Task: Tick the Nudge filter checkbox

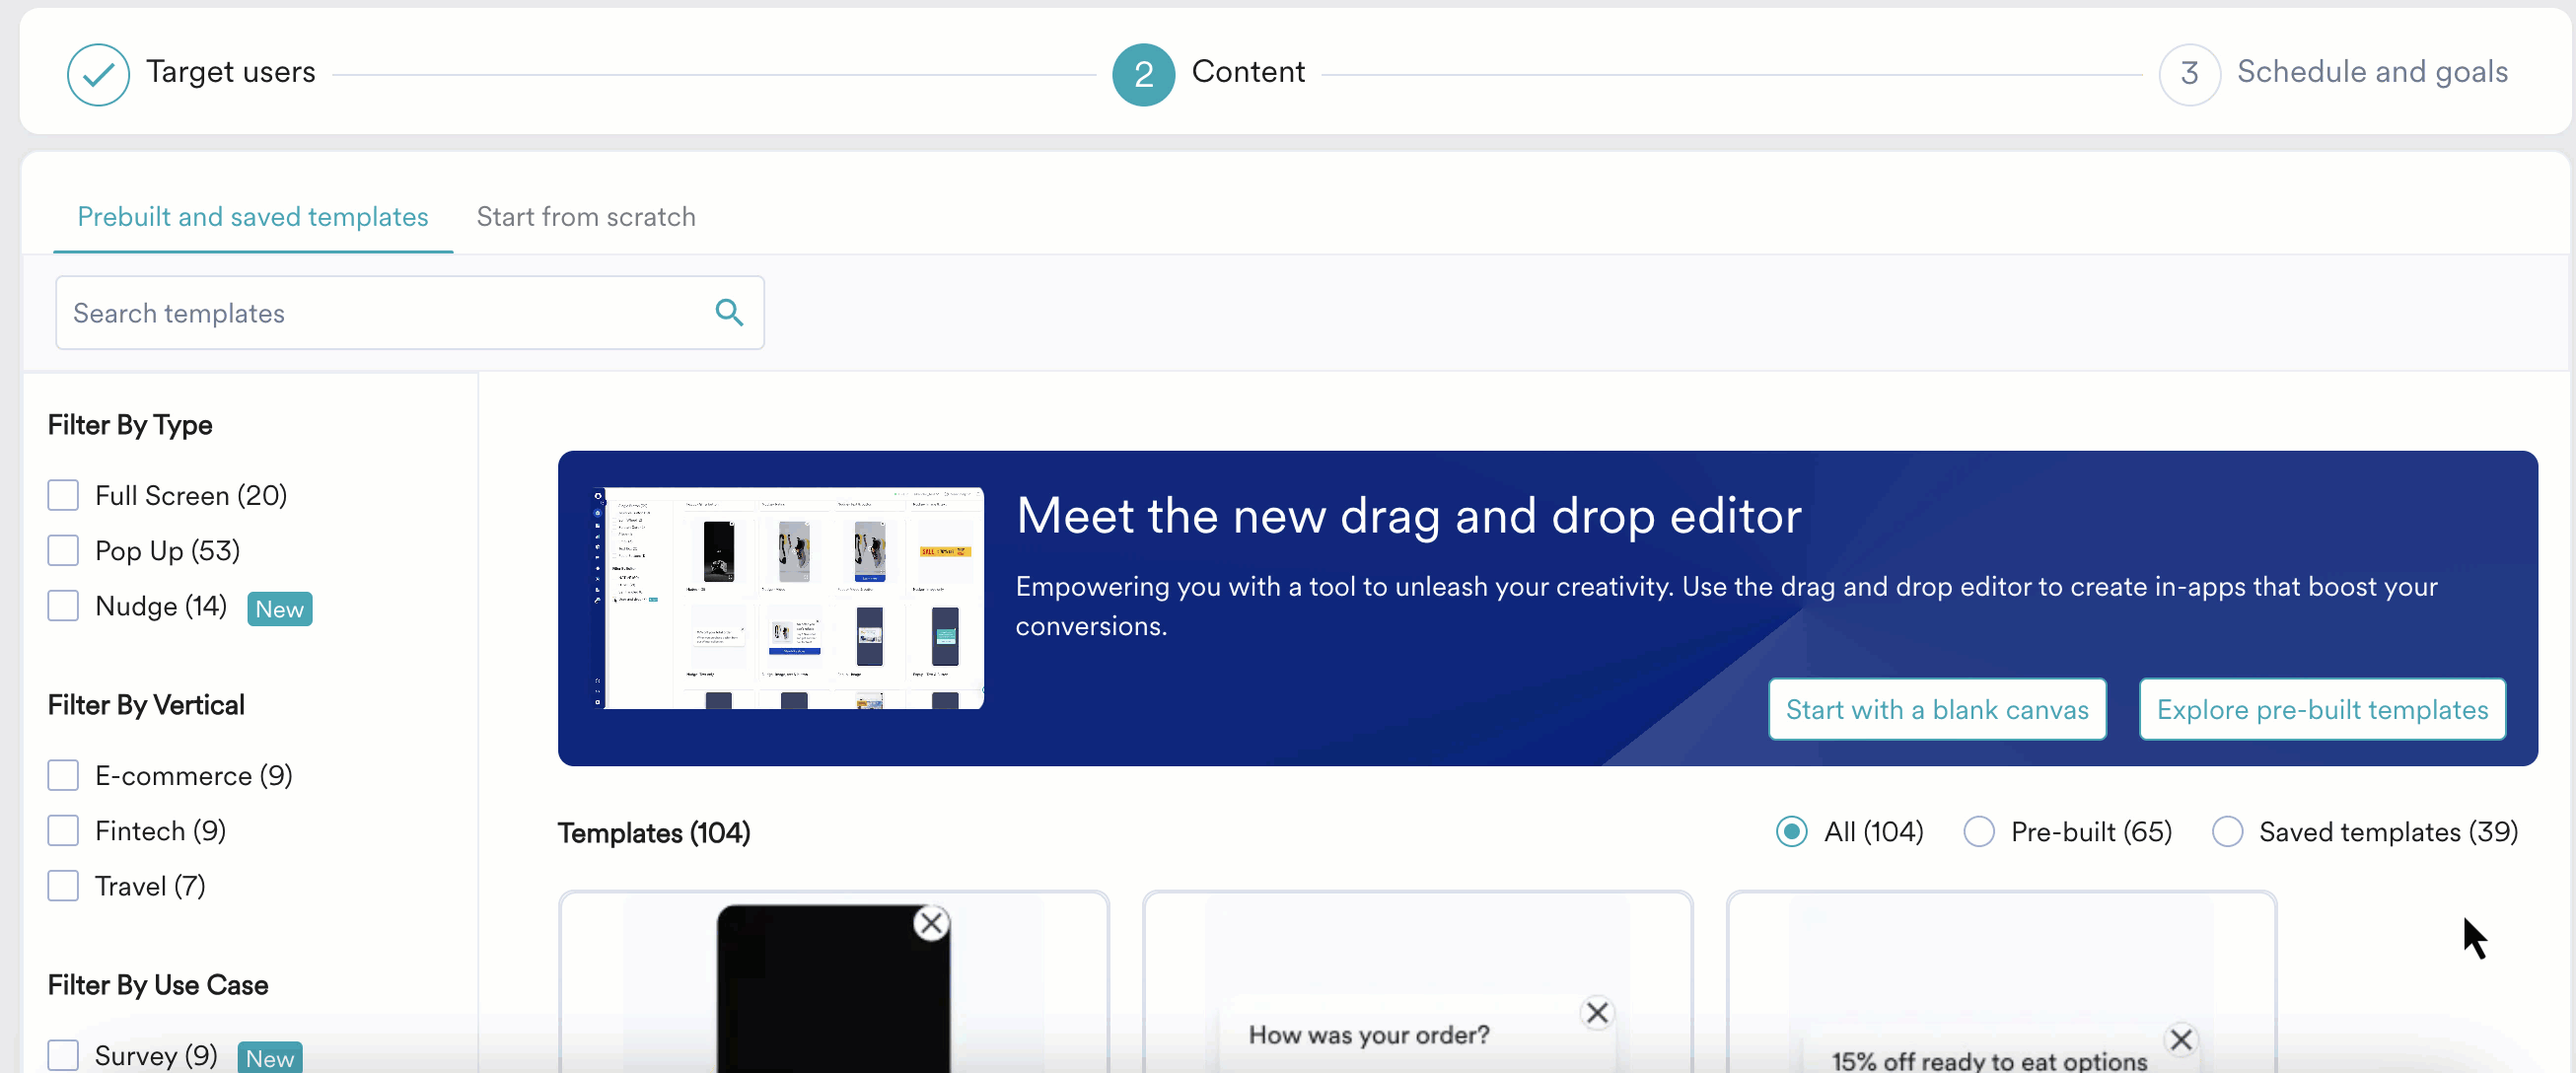Action: tap(63, 605)
